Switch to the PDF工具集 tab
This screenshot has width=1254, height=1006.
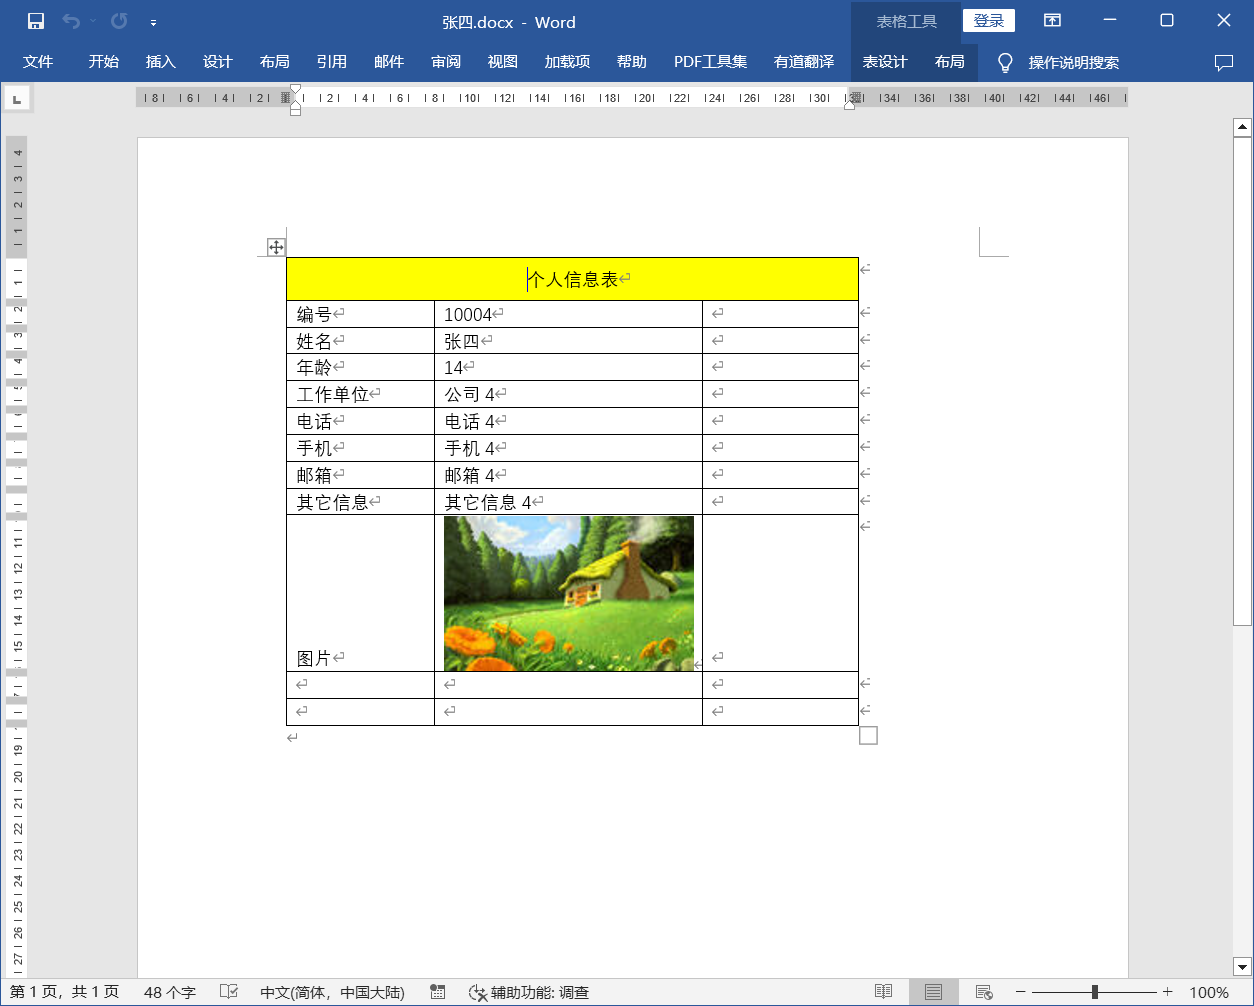[x=710, y=61]
